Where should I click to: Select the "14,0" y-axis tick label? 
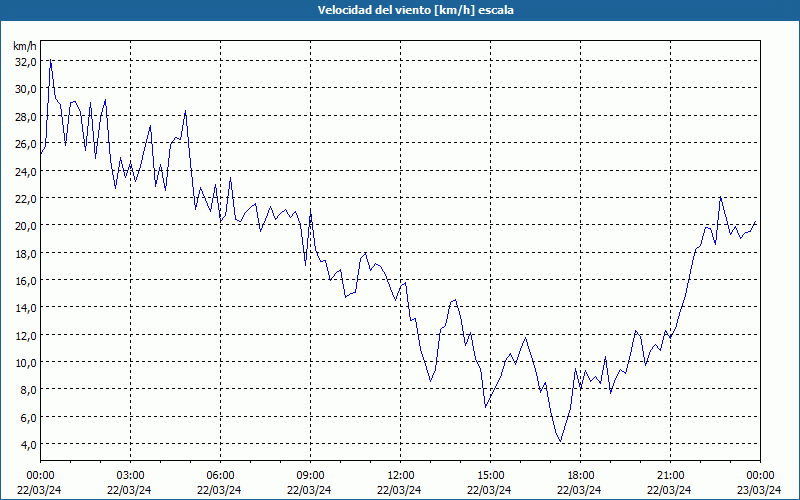[26, 308]
